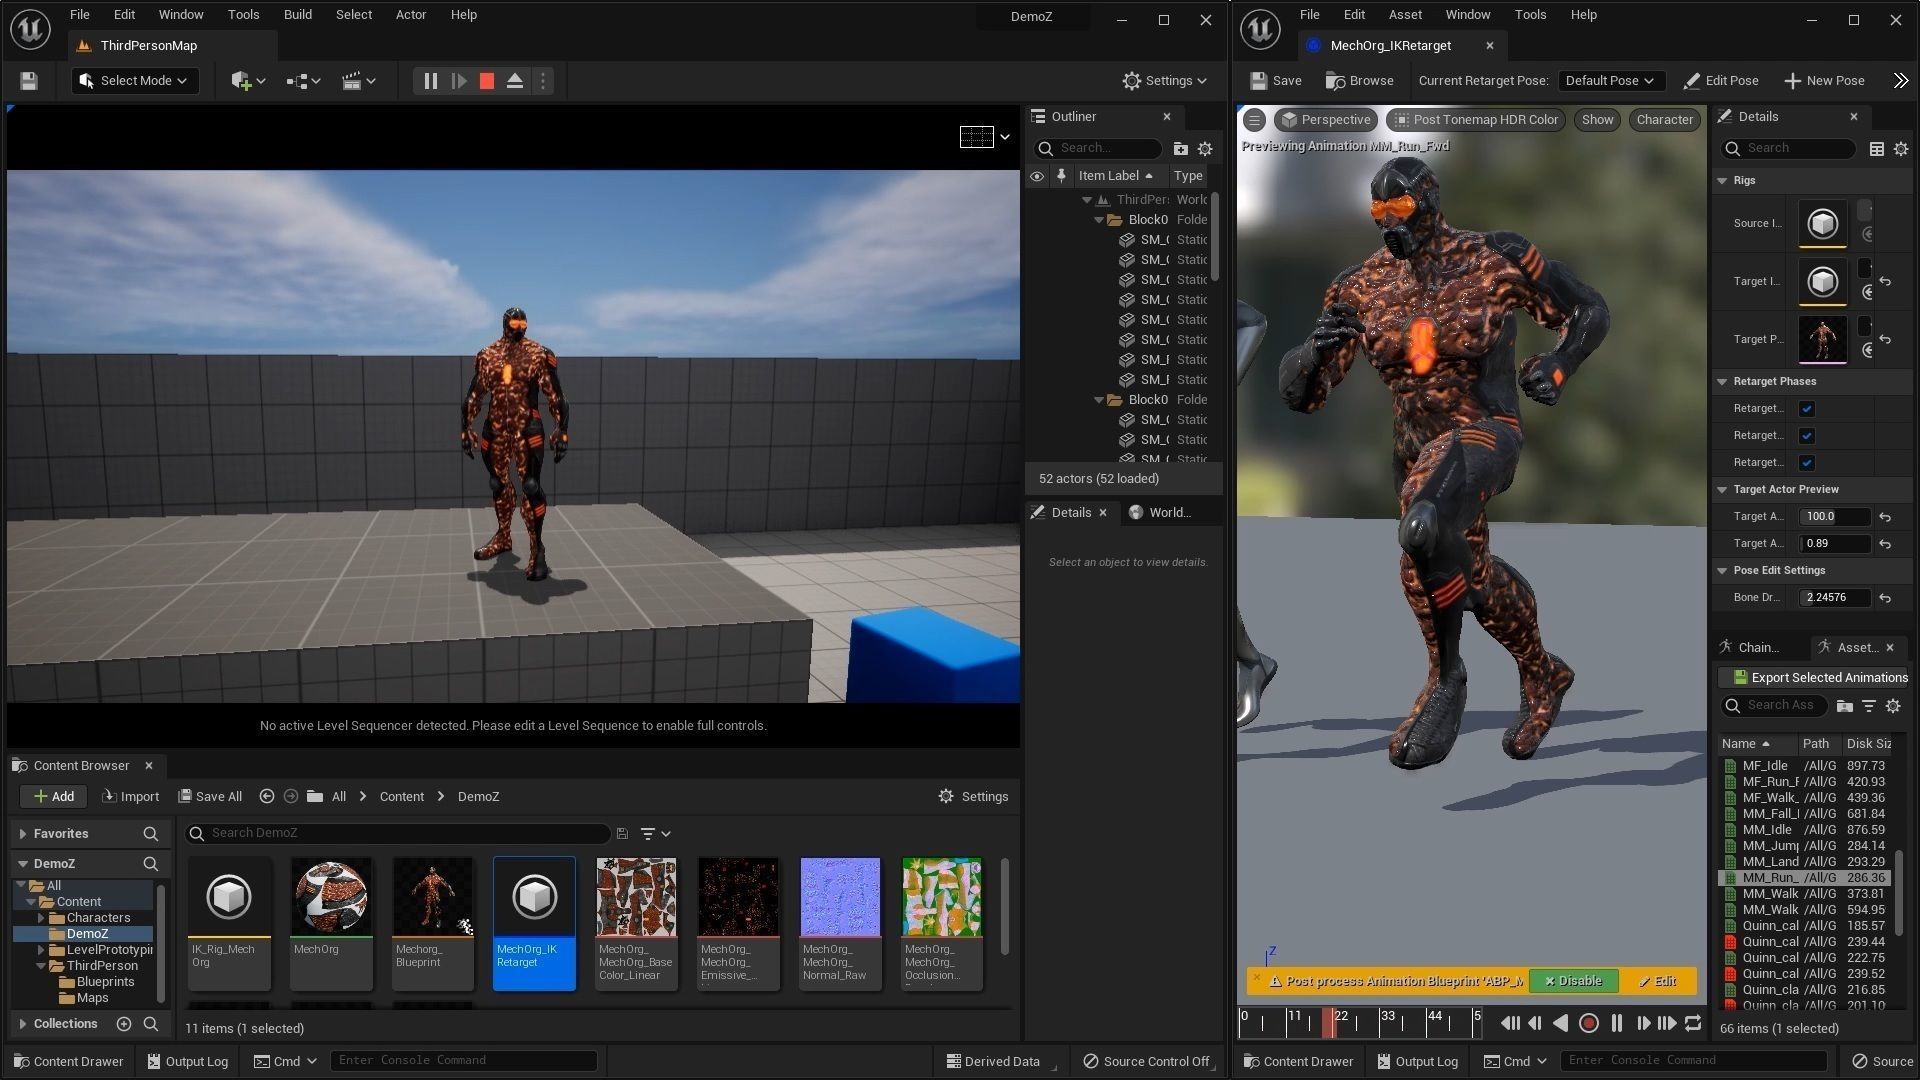Select the MechOrg material thumbnail
Viewport: 1920px width, 1080px height.
pyautogui.click(x=331, y=897)
